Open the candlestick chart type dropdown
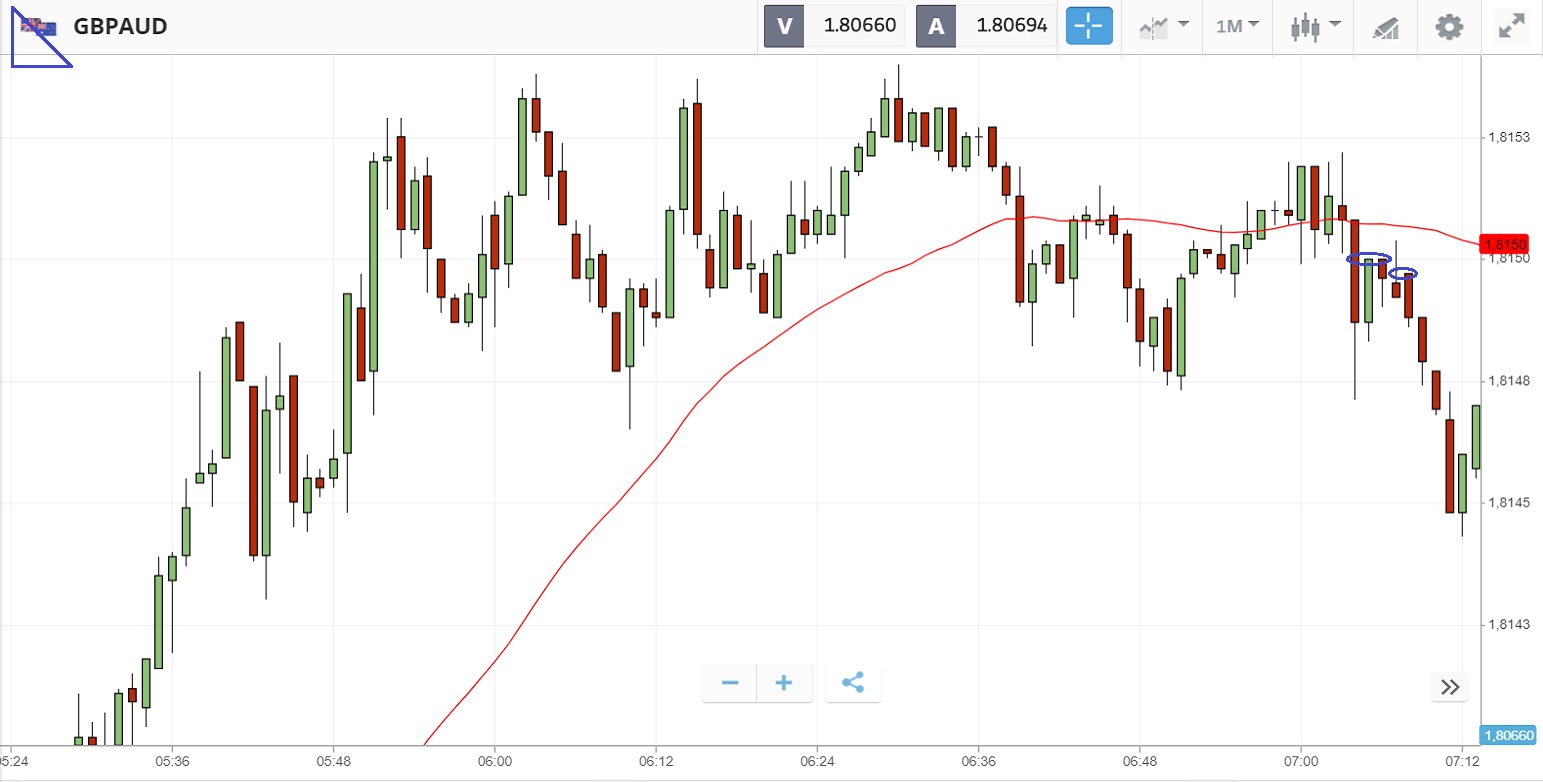 click(1314, 26)
